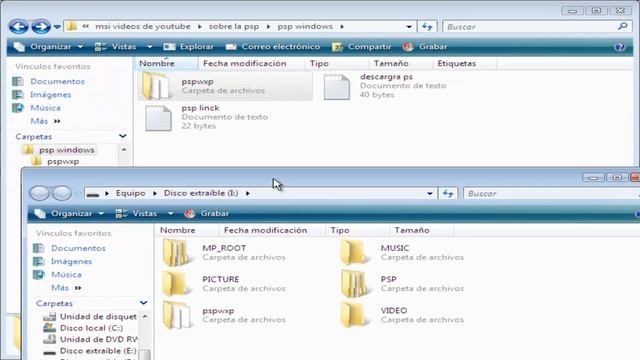Click Buscar field in Disco extraíble window
The image size is (640, 360).
[x=551, y=193]
